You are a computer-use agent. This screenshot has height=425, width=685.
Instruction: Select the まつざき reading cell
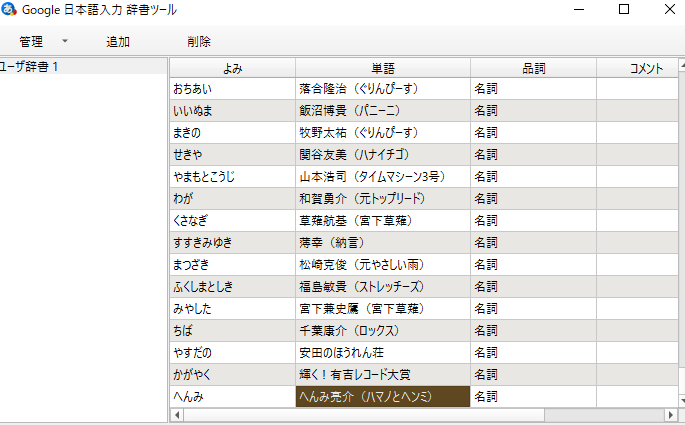(232, 265)
